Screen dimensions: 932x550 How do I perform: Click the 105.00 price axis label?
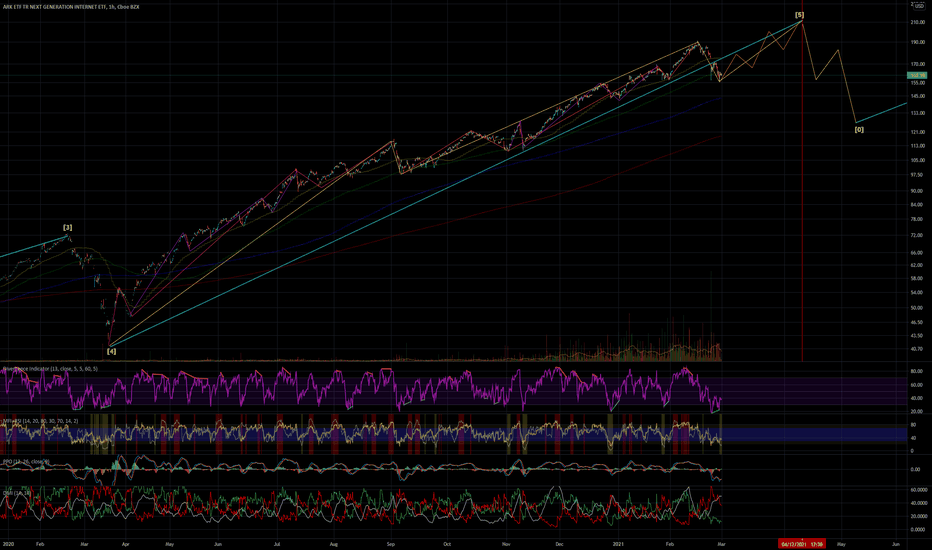coord(918,161)
